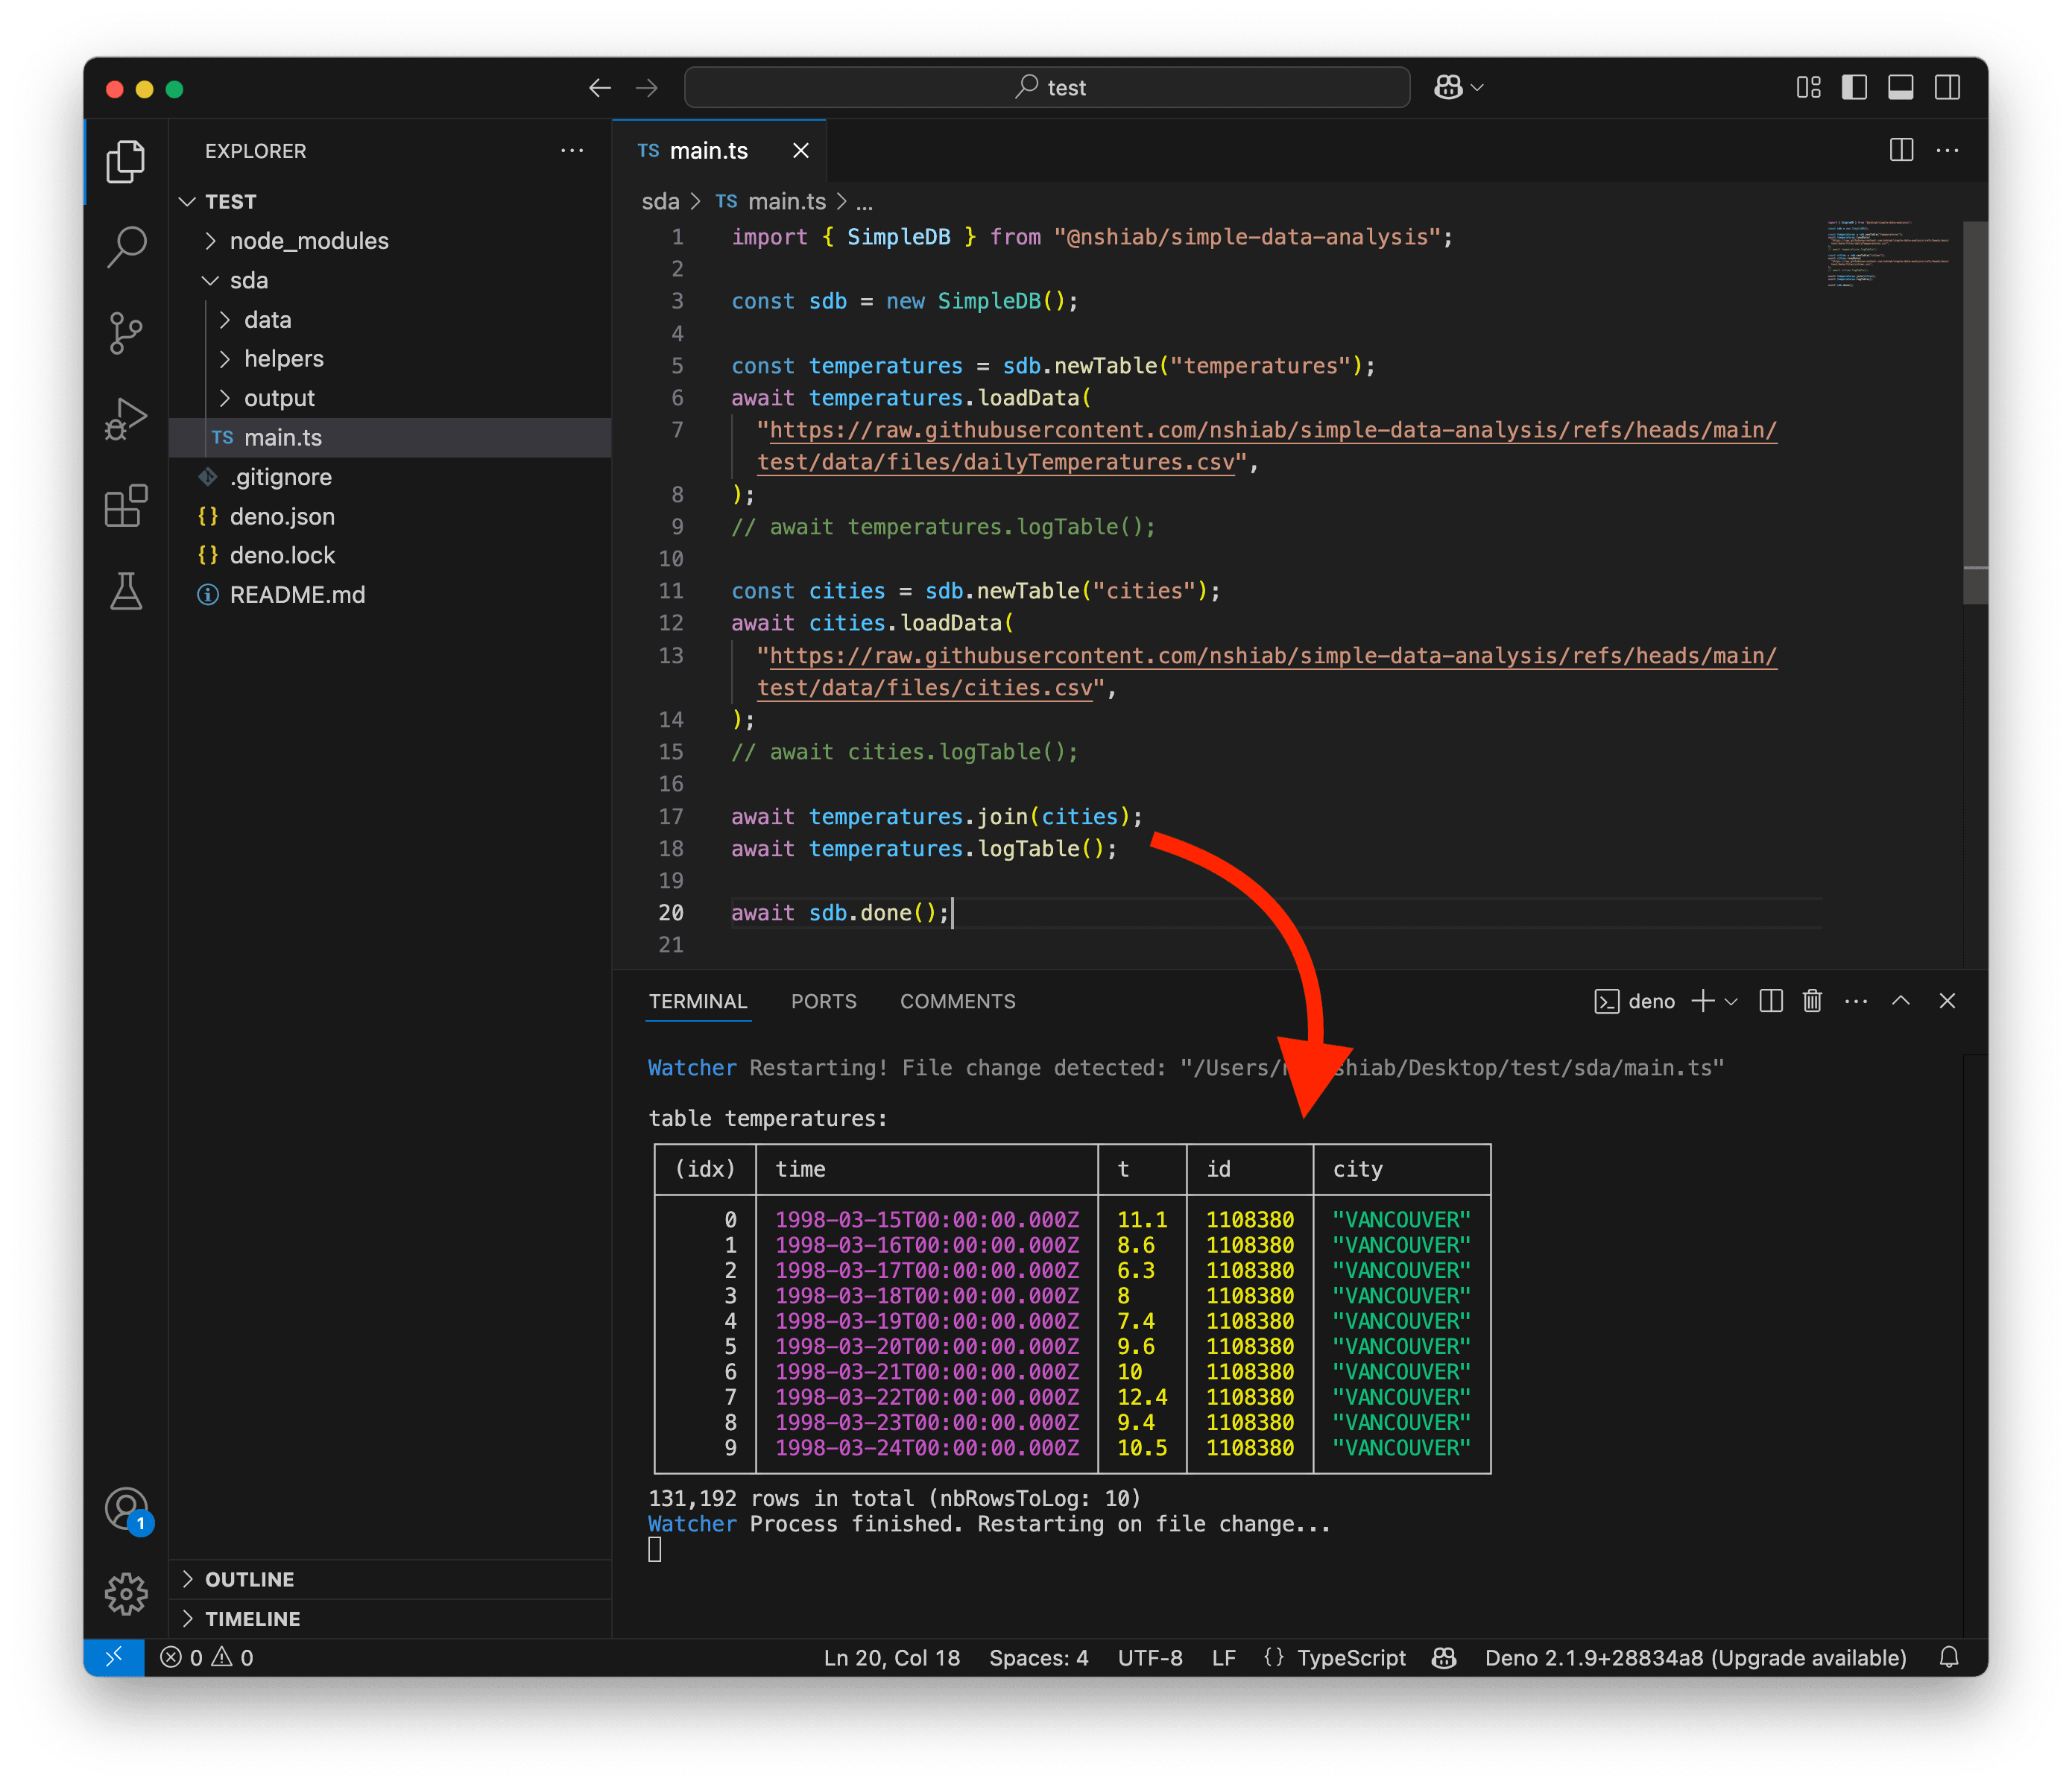Change encoding via UTF-8 status
Image resolution: width=2072 pixels, height=1787 pixels.
tap(1150, 1657)
